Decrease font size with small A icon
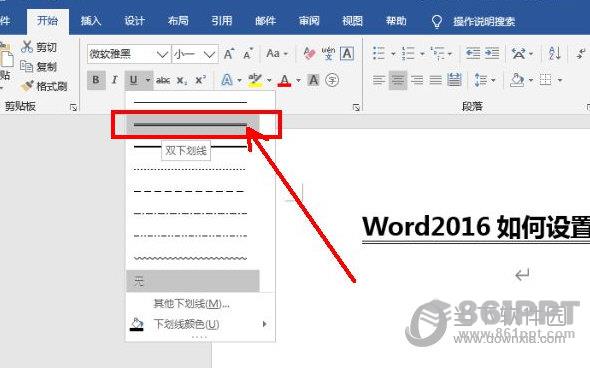Screen dimensions: 590x368 click(x=248, y=54)
